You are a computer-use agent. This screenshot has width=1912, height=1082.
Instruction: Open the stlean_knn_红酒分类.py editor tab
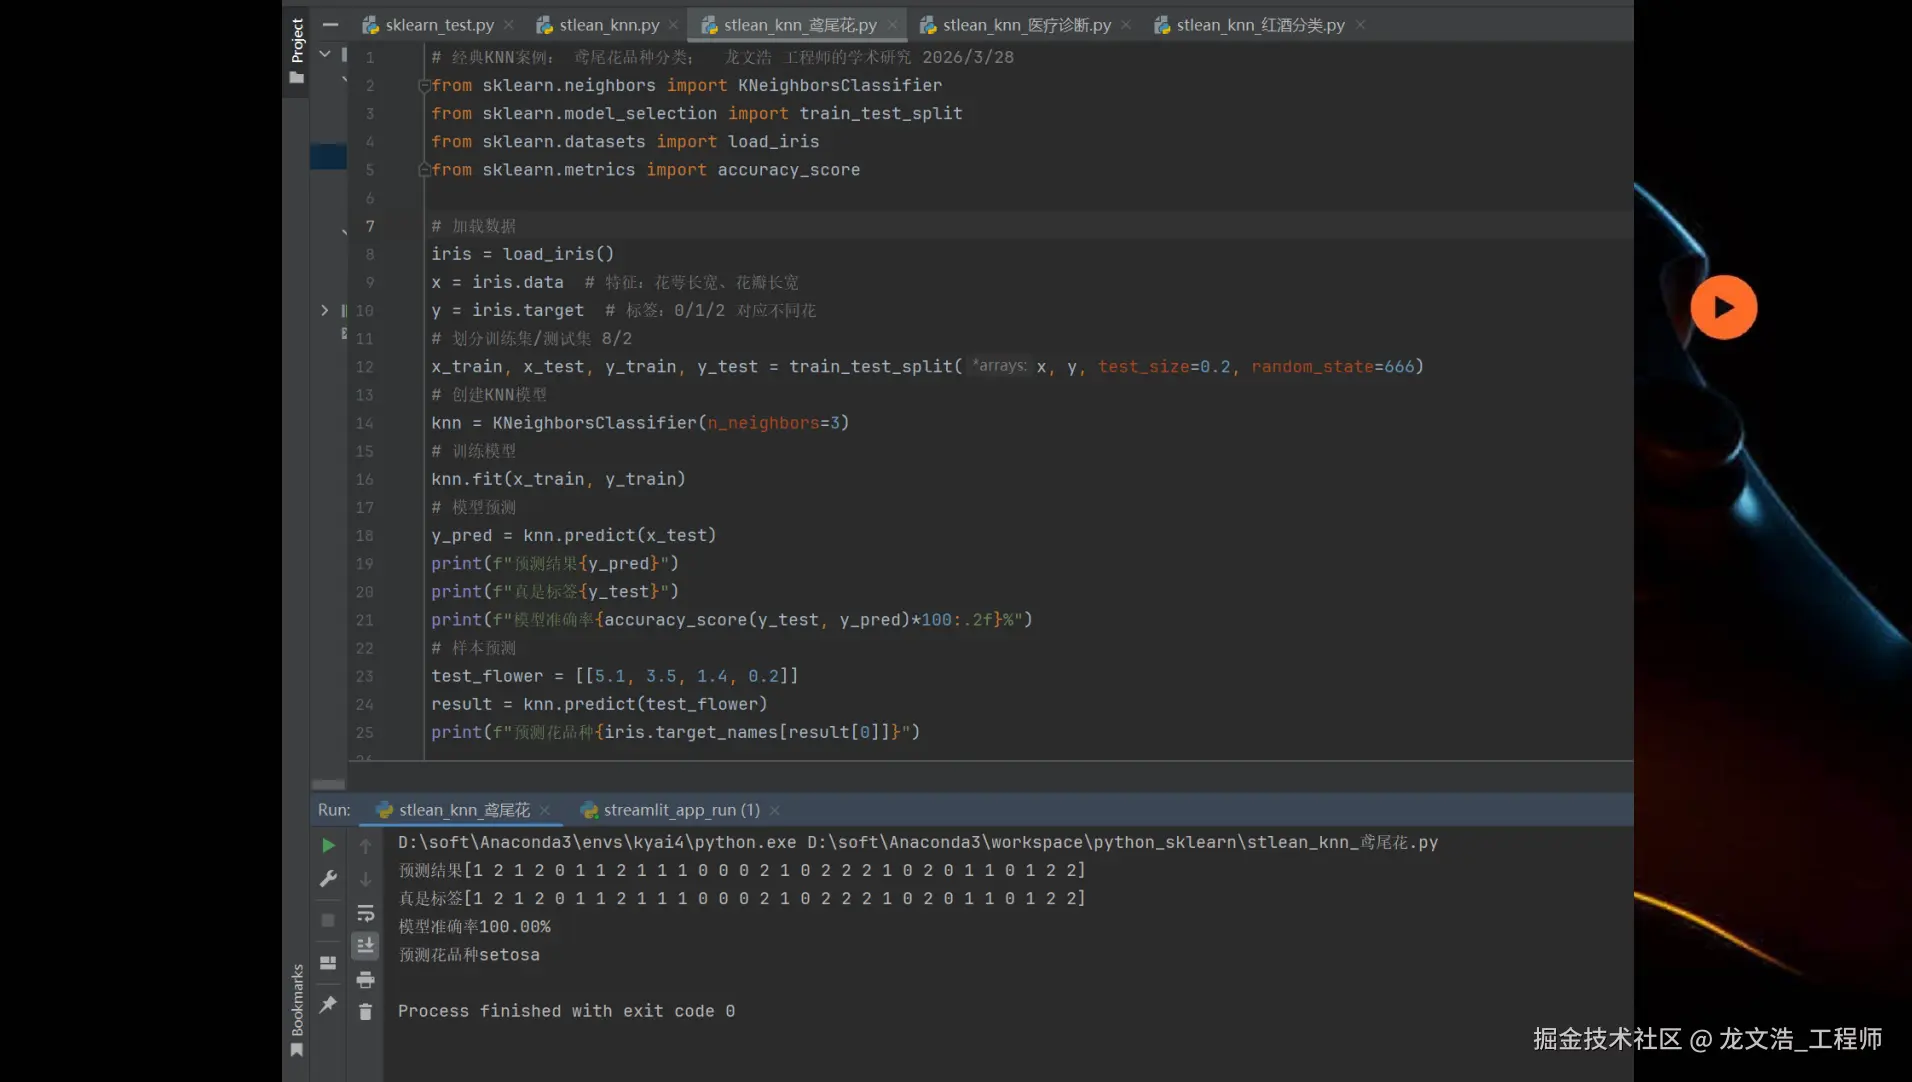[1260, 25]
